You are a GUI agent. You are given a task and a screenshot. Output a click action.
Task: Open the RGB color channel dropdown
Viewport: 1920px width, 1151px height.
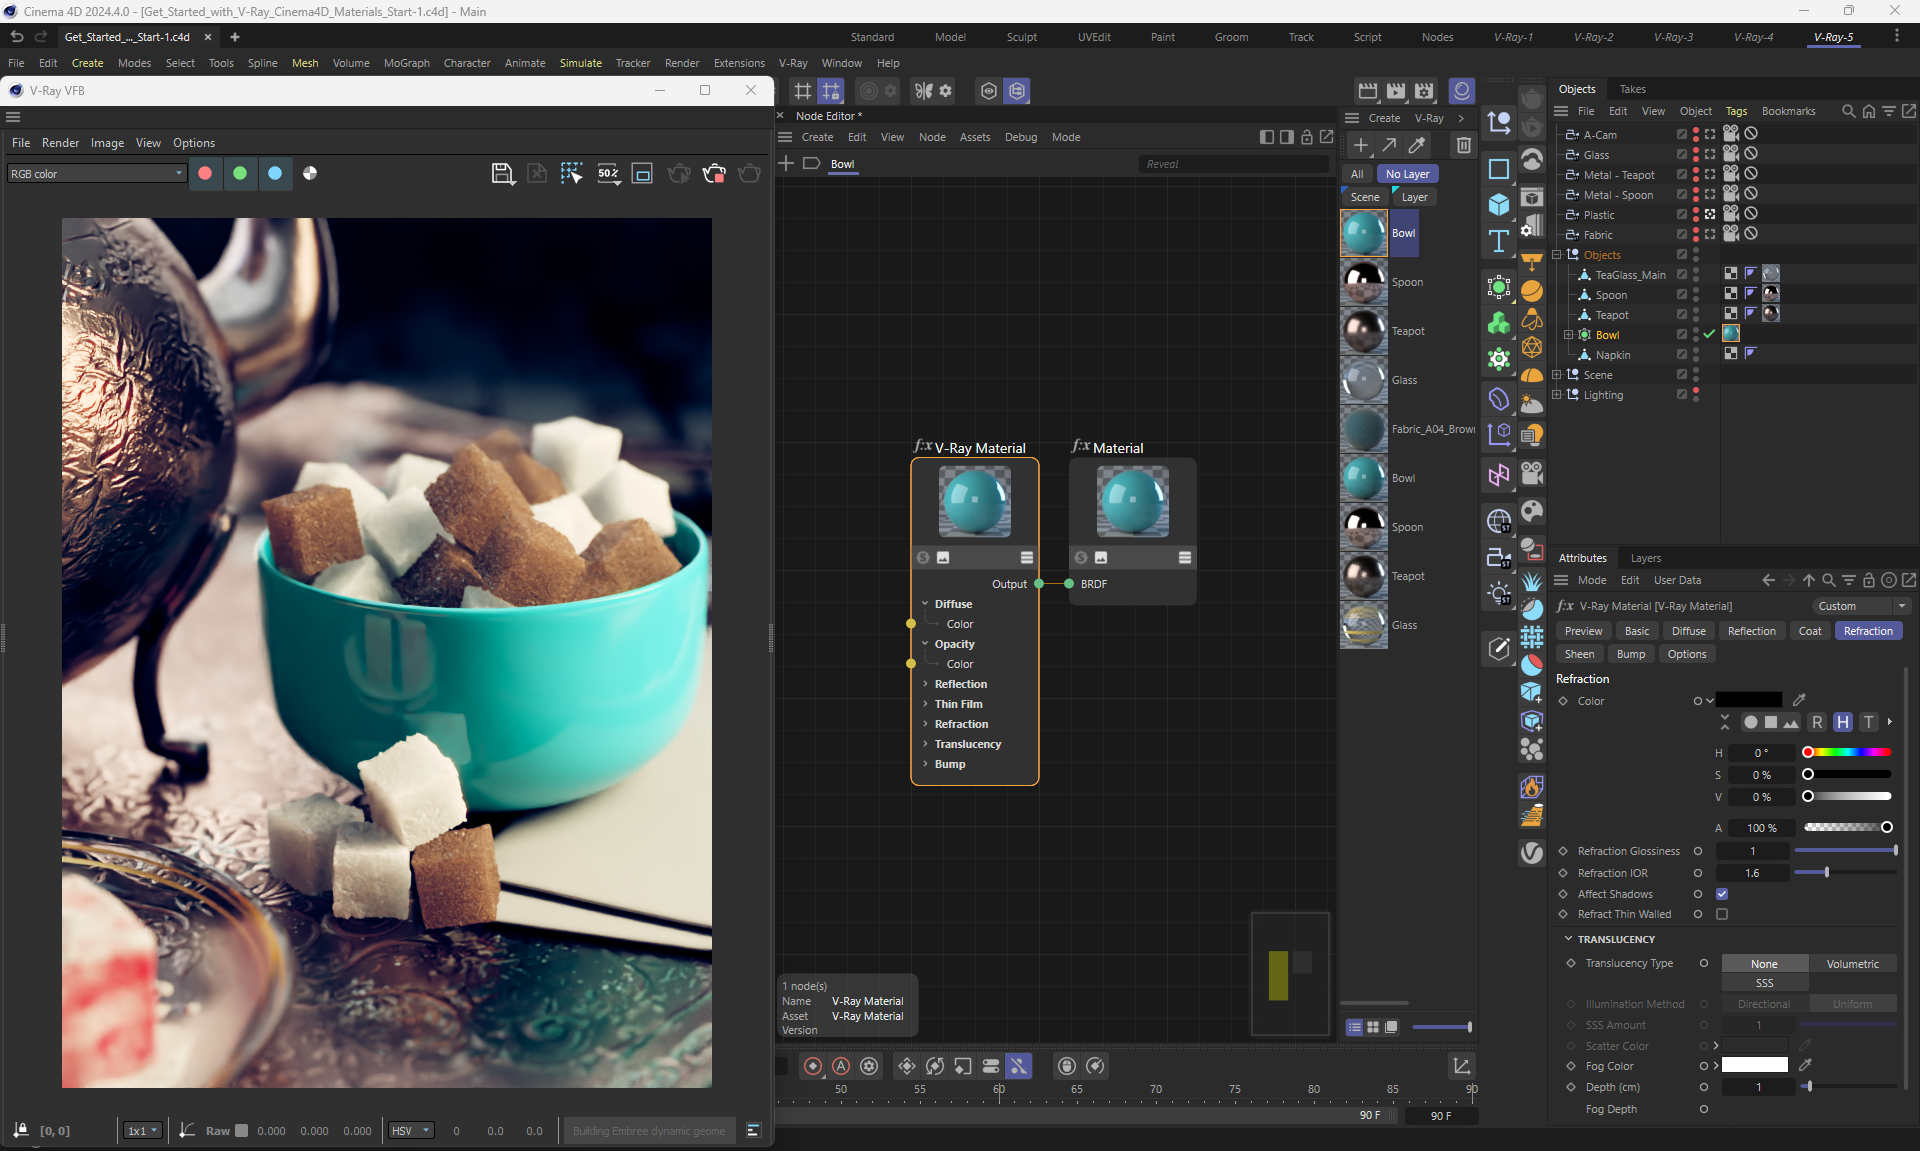tap(96, 174)
